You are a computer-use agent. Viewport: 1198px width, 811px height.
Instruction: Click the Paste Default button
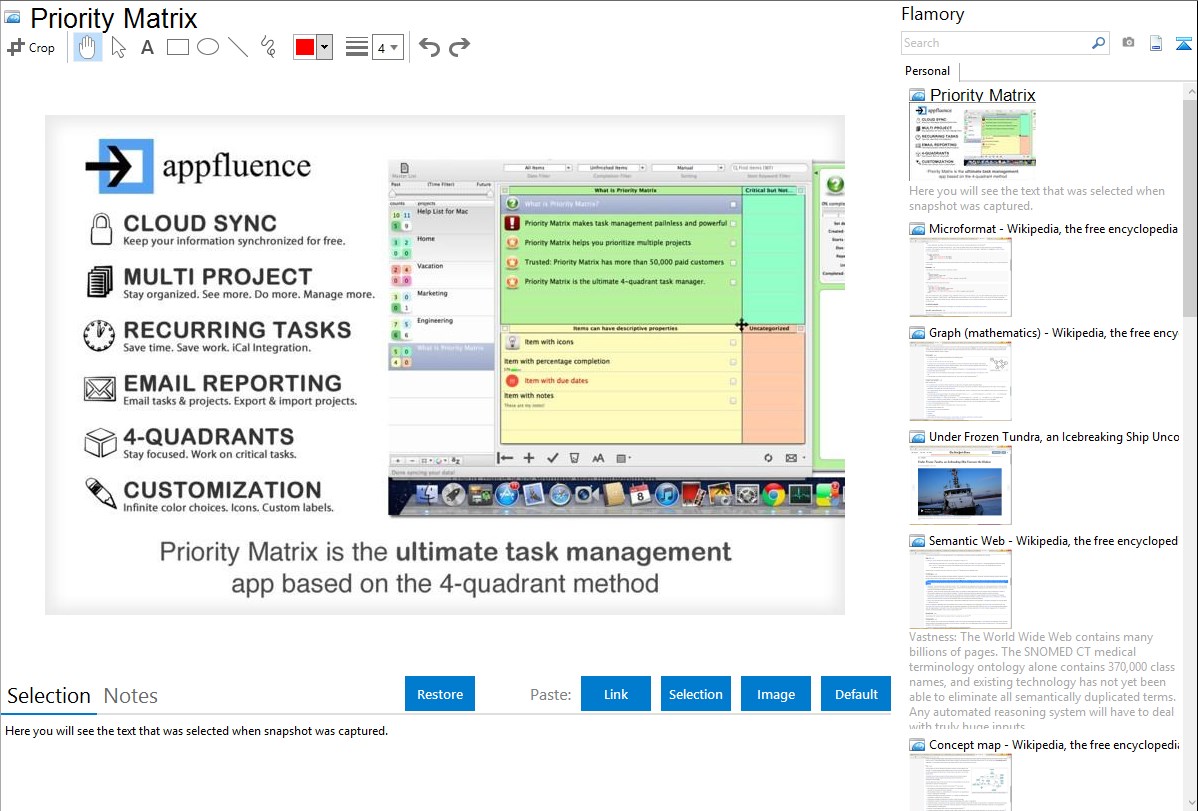[856, 694]
